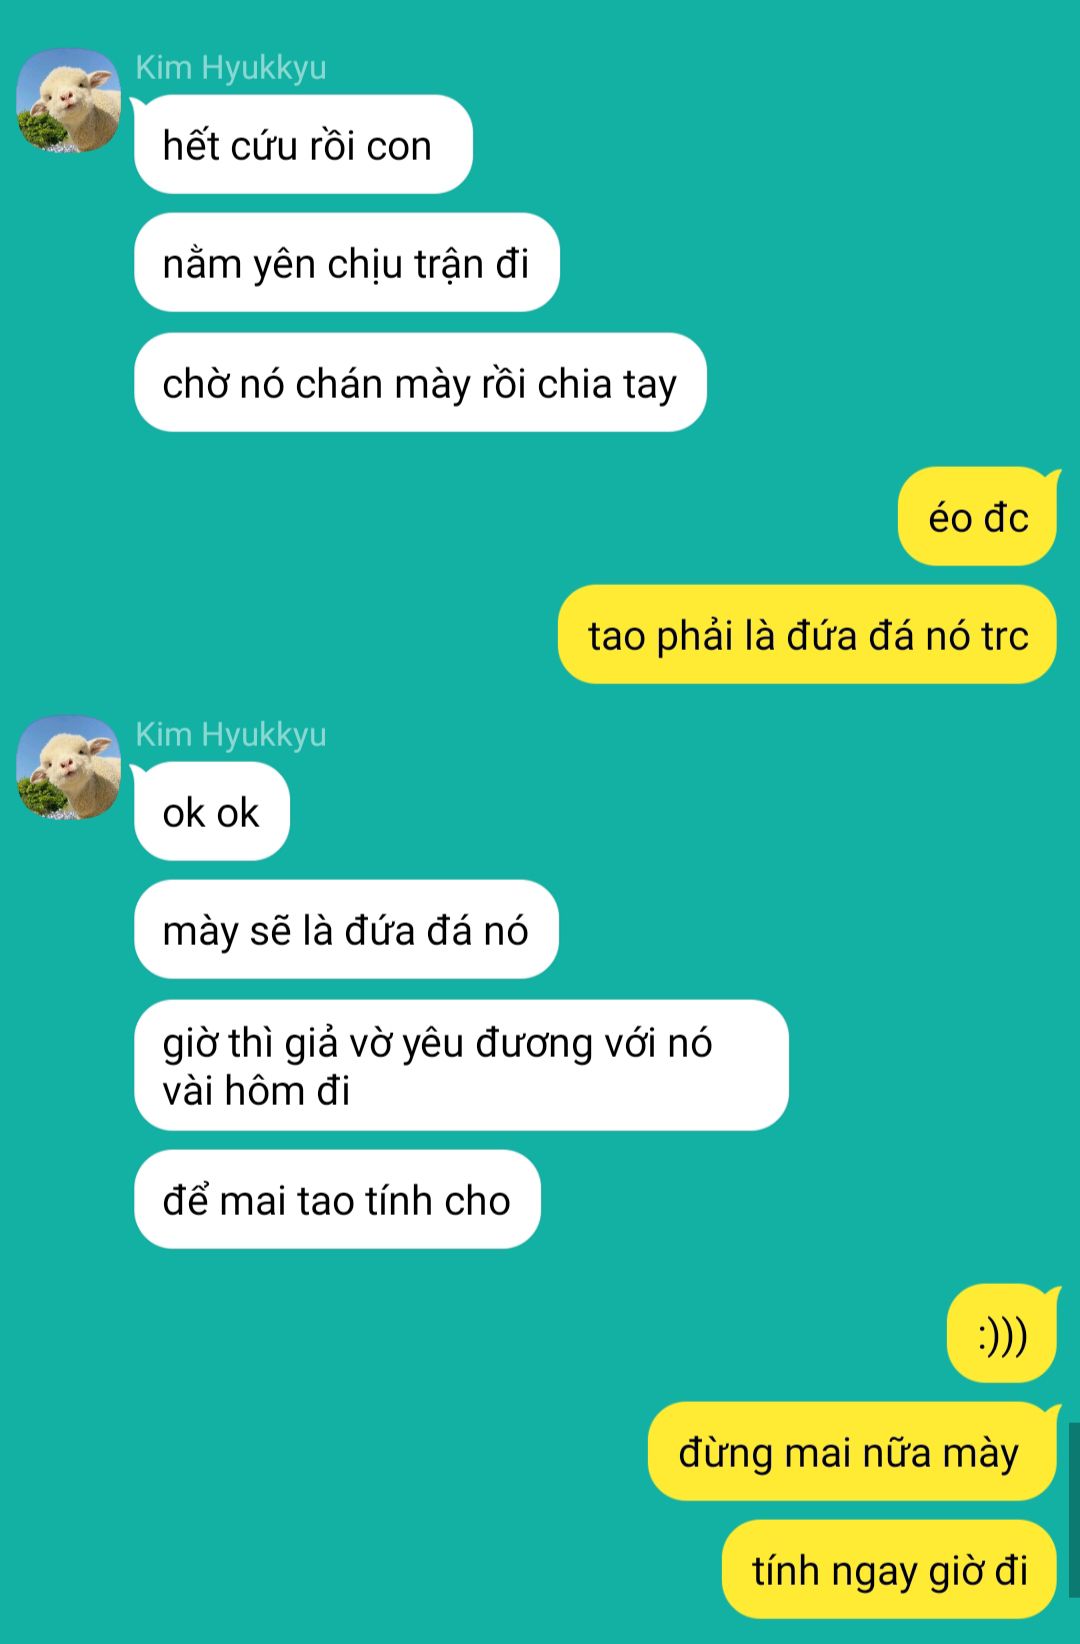Screen dimensions: 1080x1644
Task: Select the 'hết cứu rồi con' message bubble
Action: click(x=303, y=145)
